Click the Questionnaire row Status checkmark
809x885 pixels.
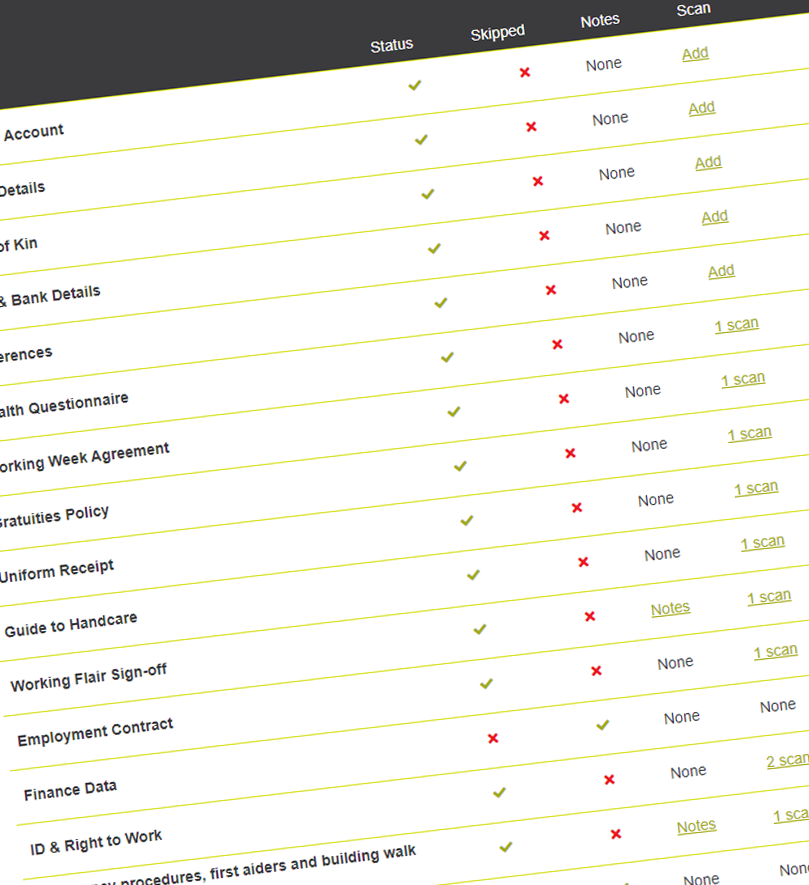click(447, 357)
